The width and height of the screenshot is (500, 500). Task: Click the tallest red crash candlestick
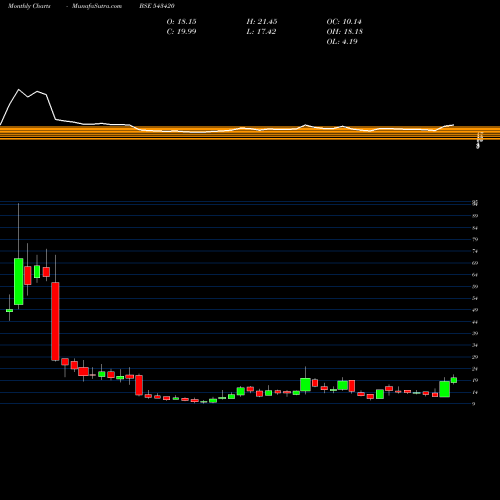[x=55, y=321]
